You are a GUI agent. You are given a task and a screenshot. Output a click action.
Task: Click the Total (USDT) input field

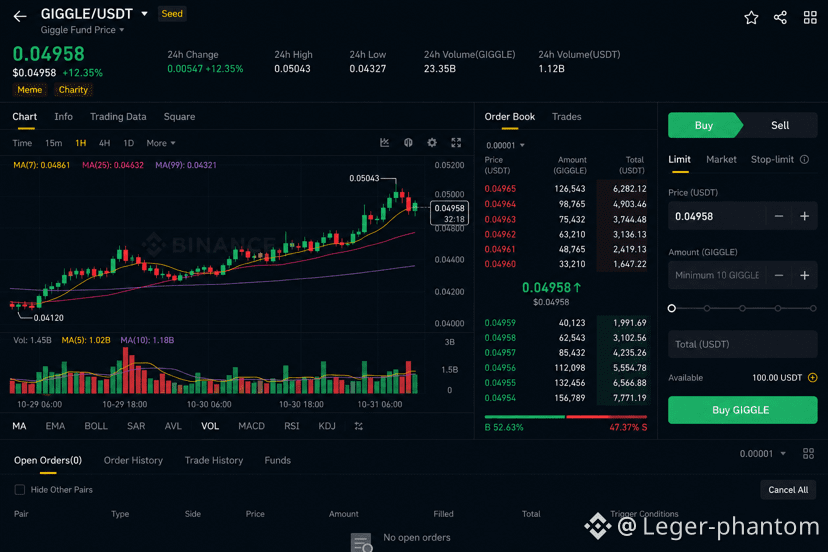pyautogui.click(x=742, y=344)
